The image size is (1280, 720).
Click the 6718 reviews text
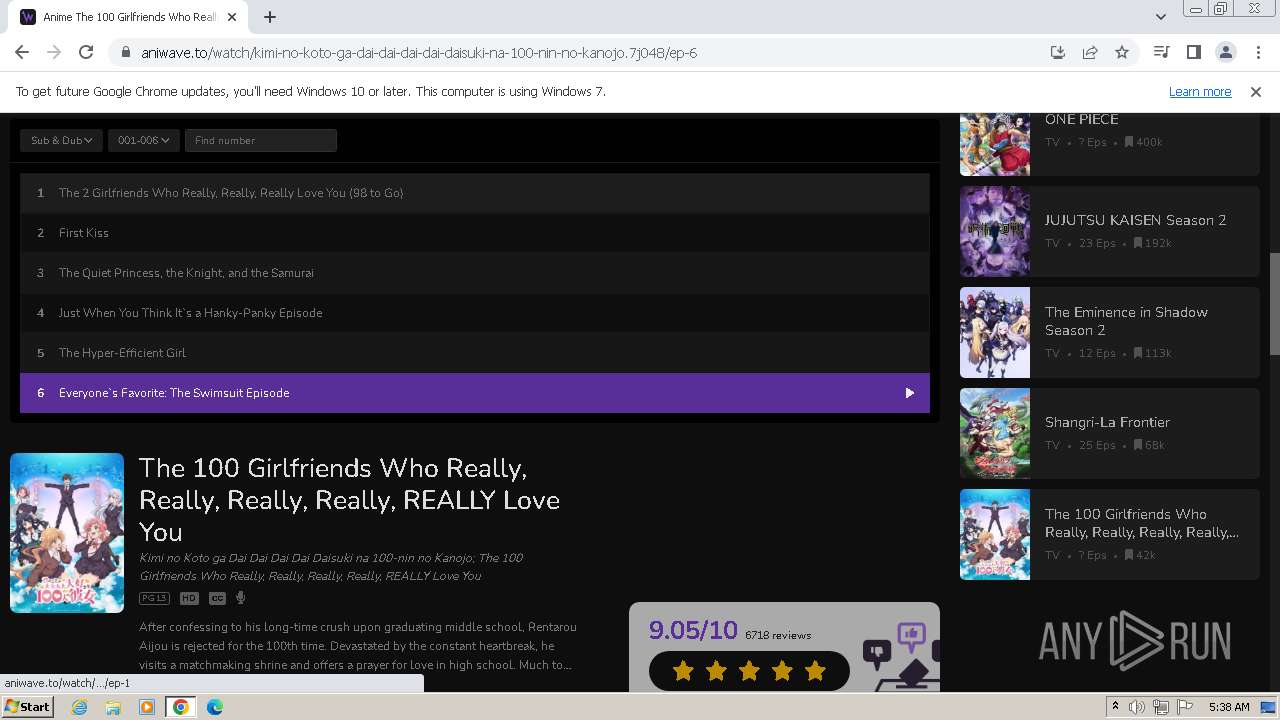point(778,635)
